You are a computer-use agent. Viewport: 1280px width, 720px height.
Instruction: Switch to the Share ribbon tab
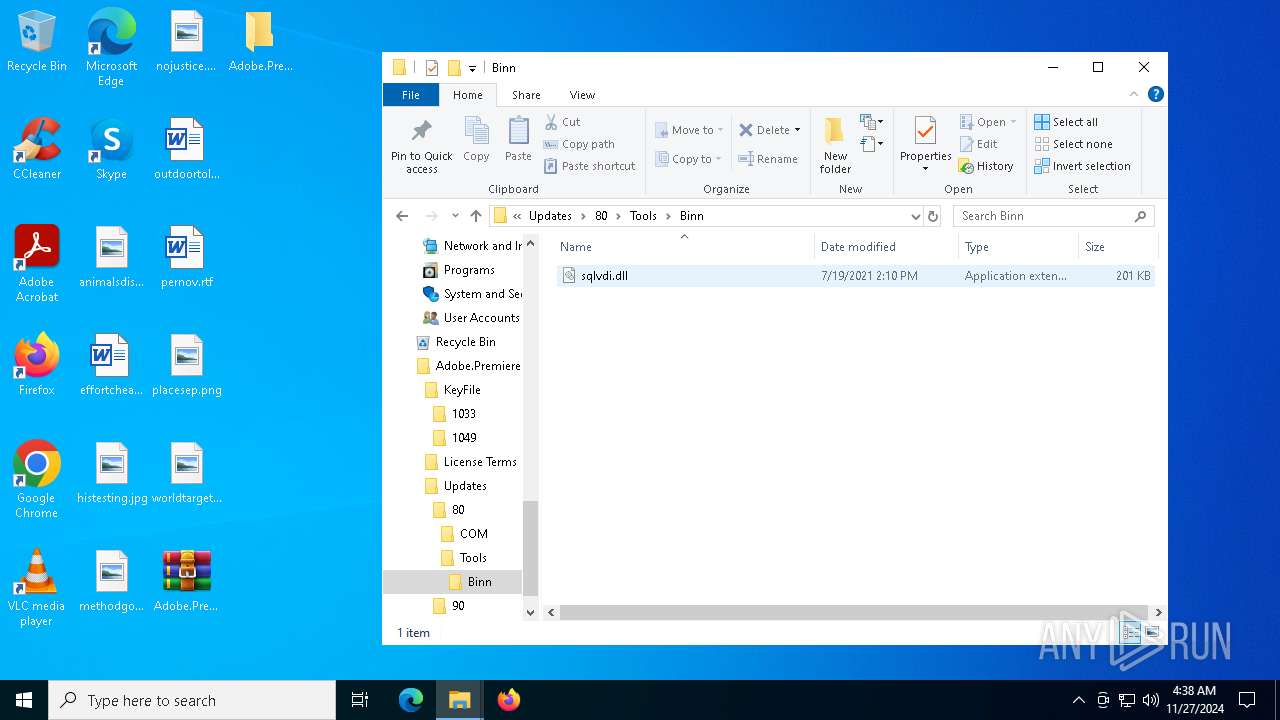[526, 95]
